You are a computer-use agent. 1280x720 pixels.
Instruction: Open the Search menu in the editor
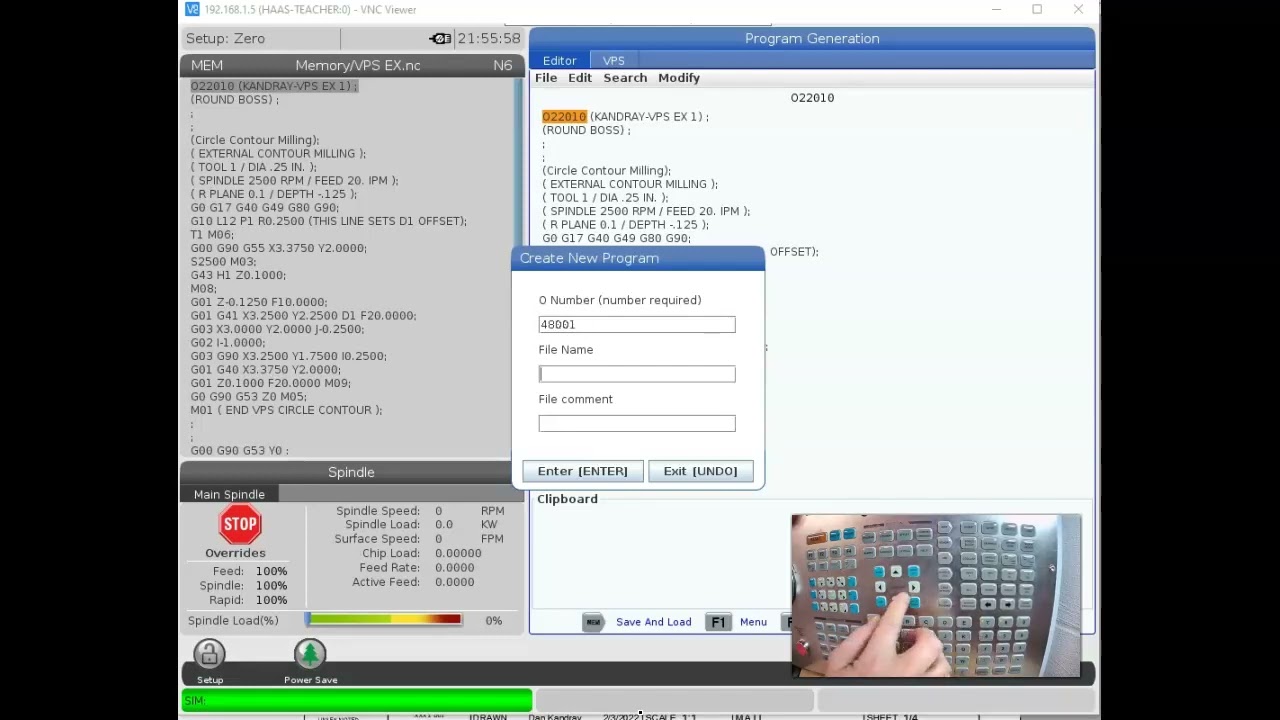[625, 78]
